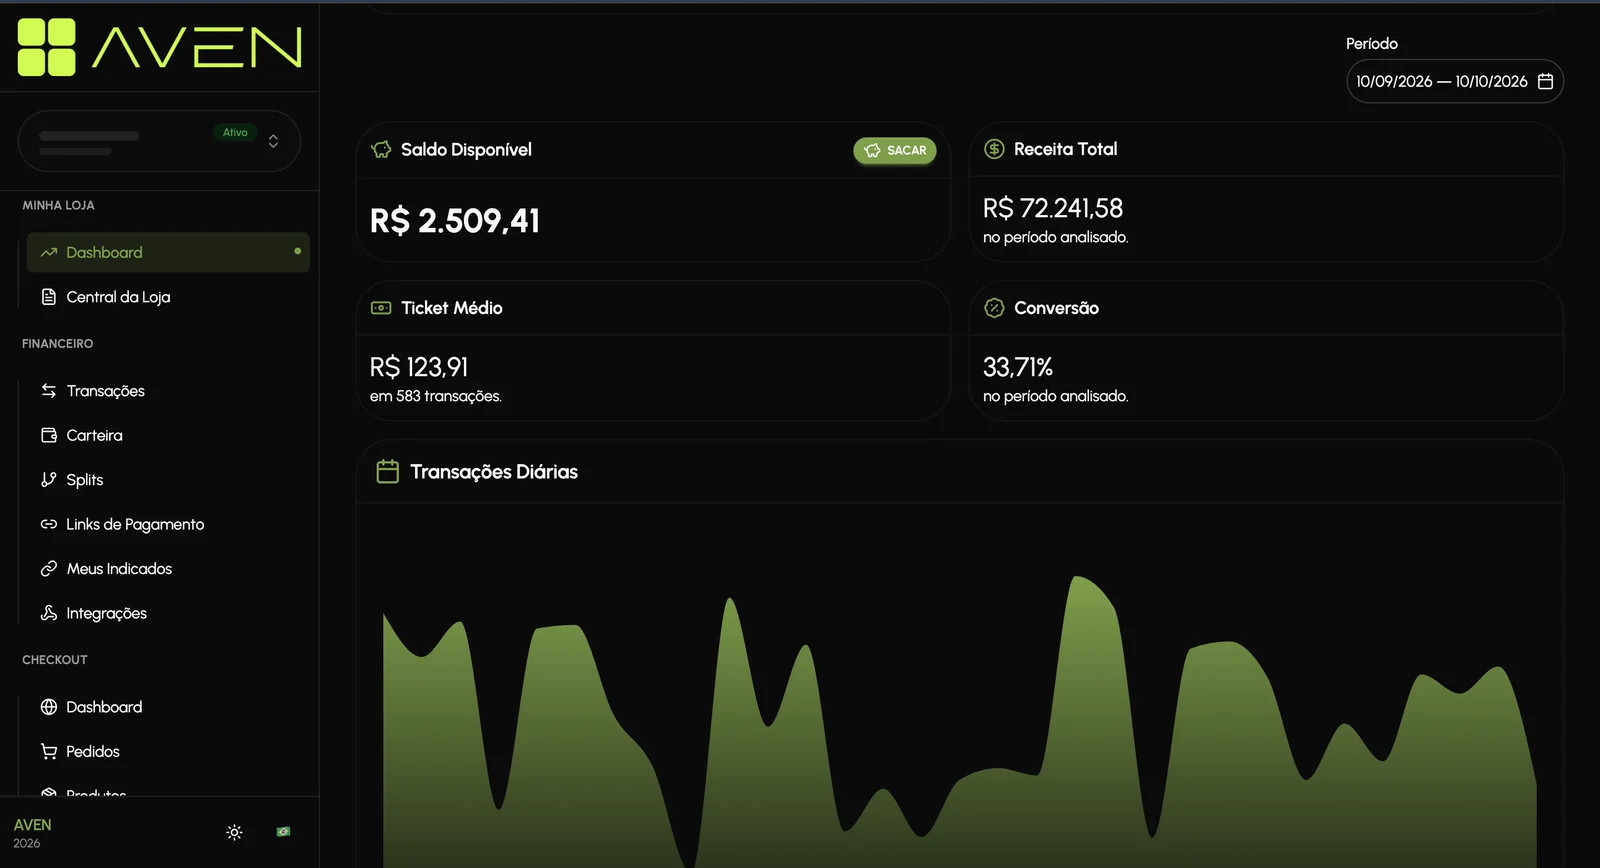Click the Splits branch icon
This screenshot has height=868, width=1600.
[x=48, y=480]
